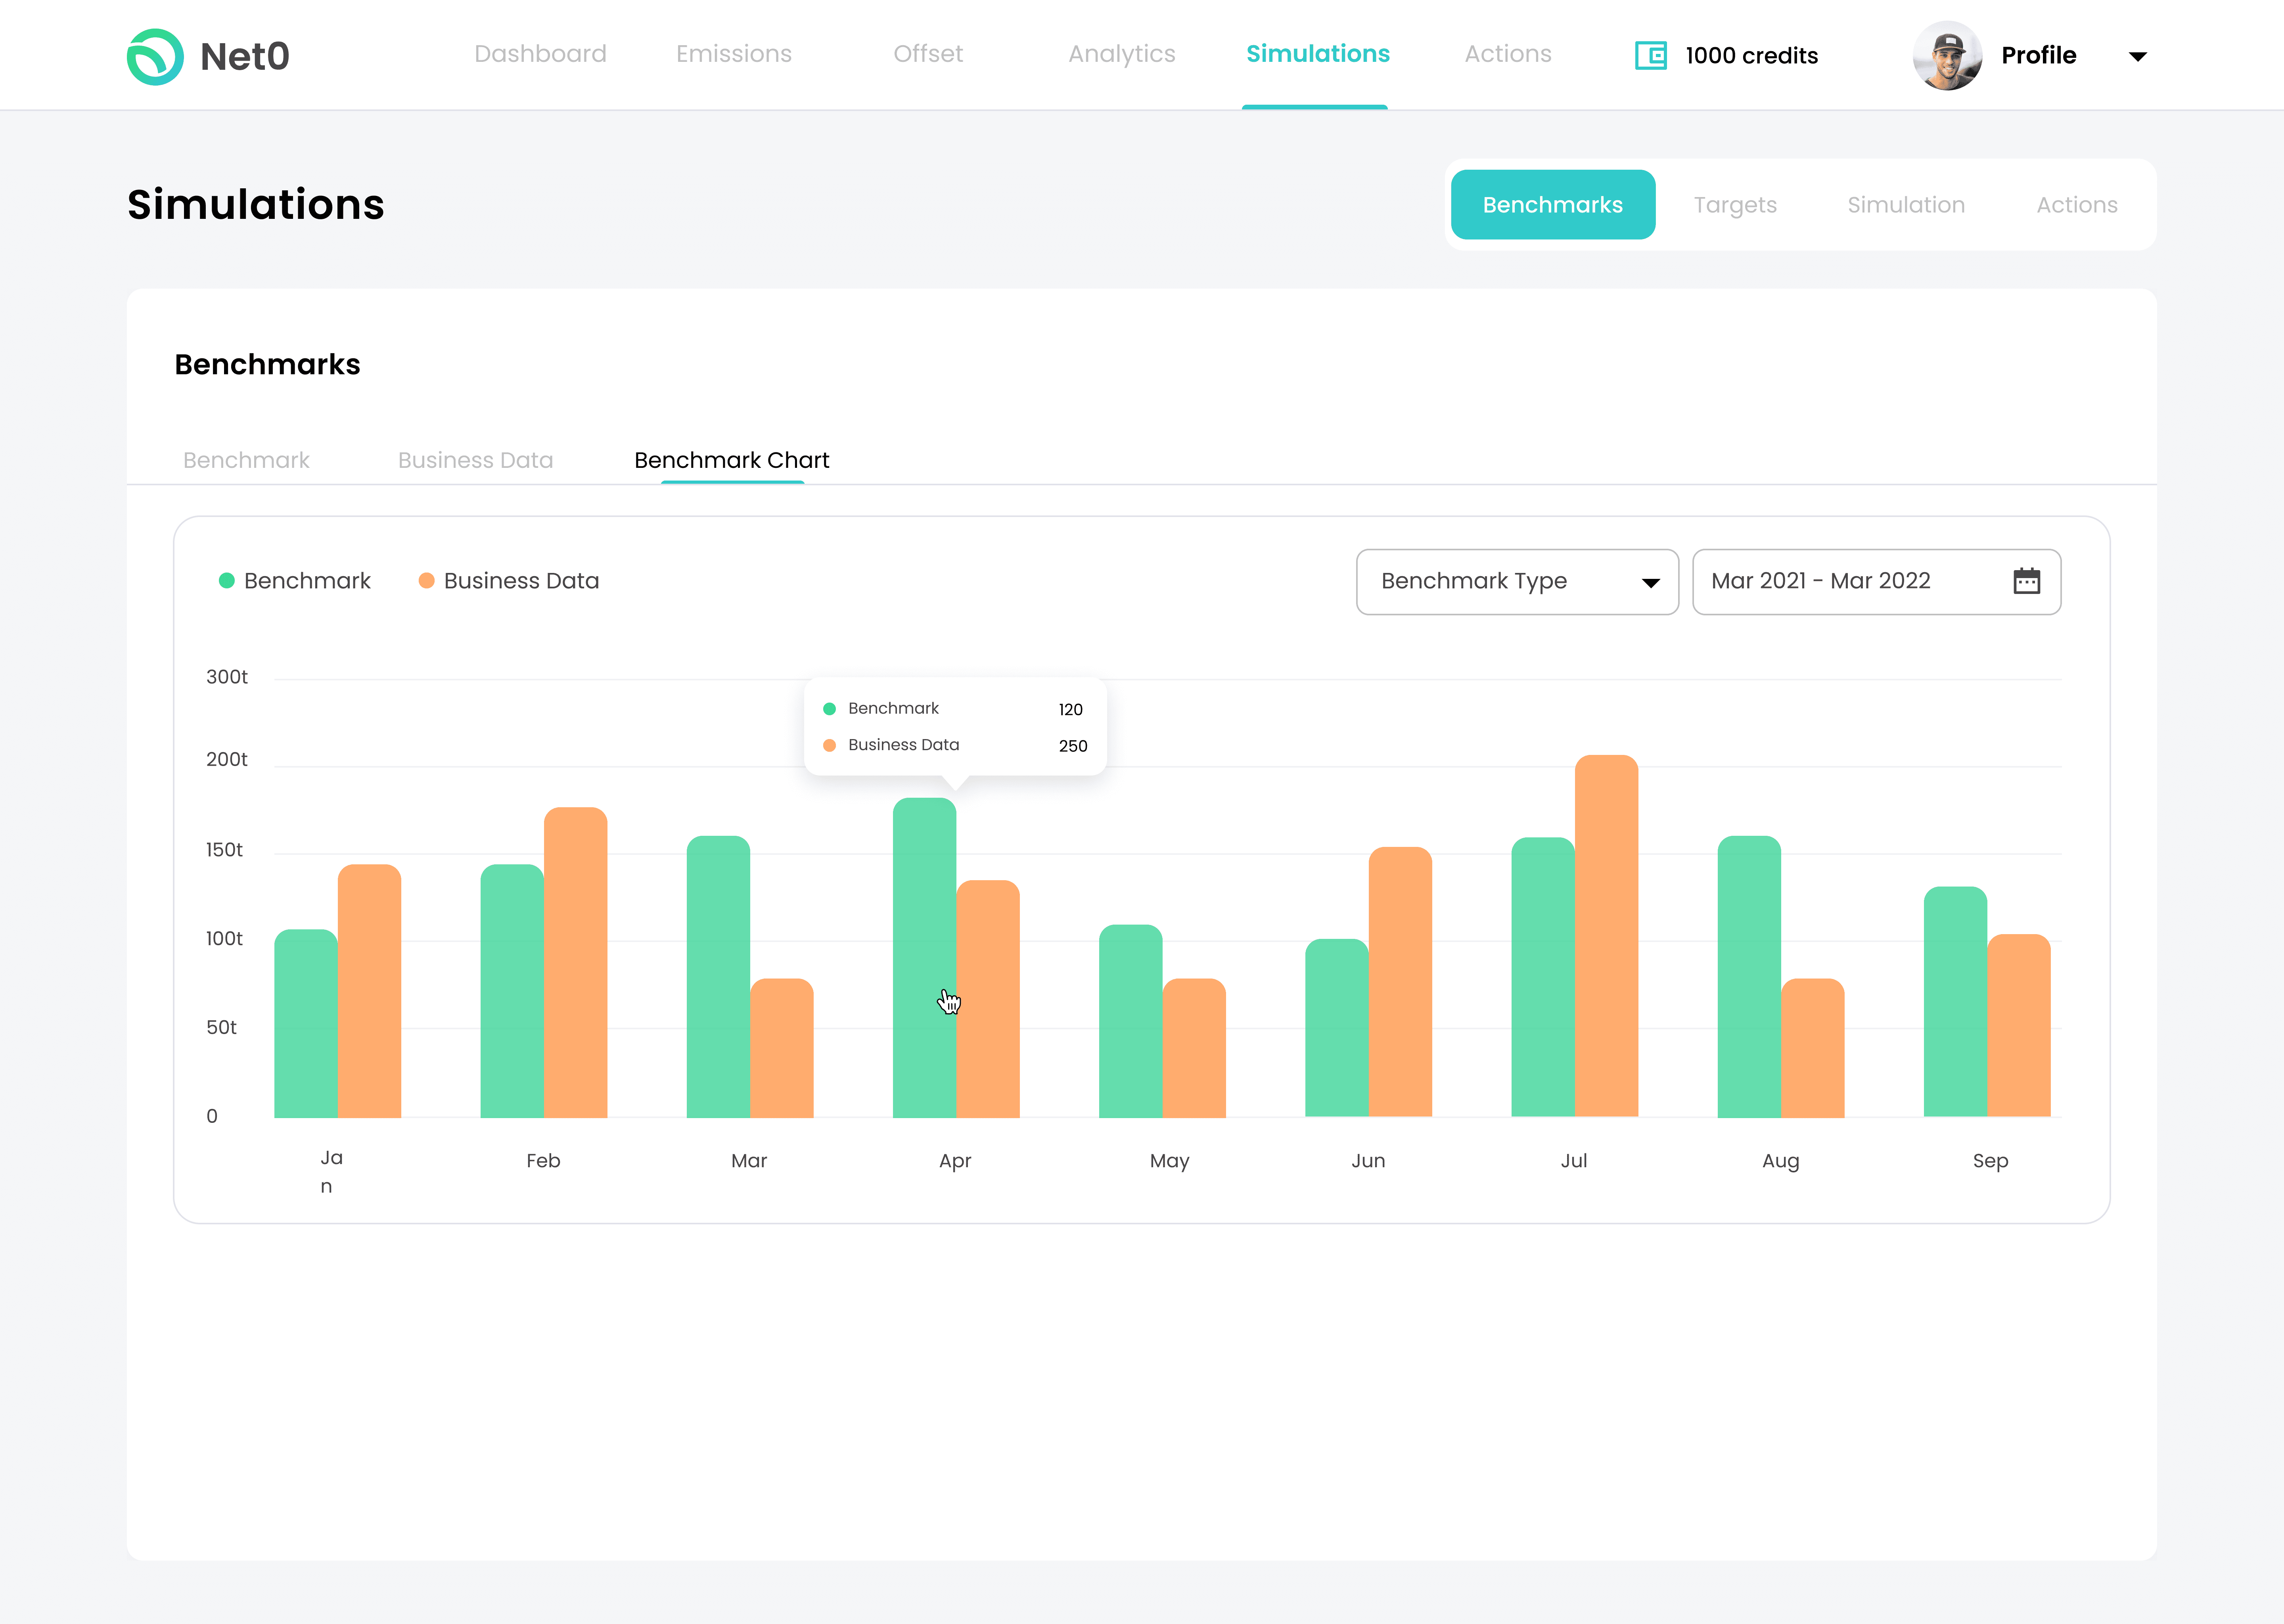Click the Profile name label
The height and width of the screenshot is (1624, 2284).
point(2038,56)
